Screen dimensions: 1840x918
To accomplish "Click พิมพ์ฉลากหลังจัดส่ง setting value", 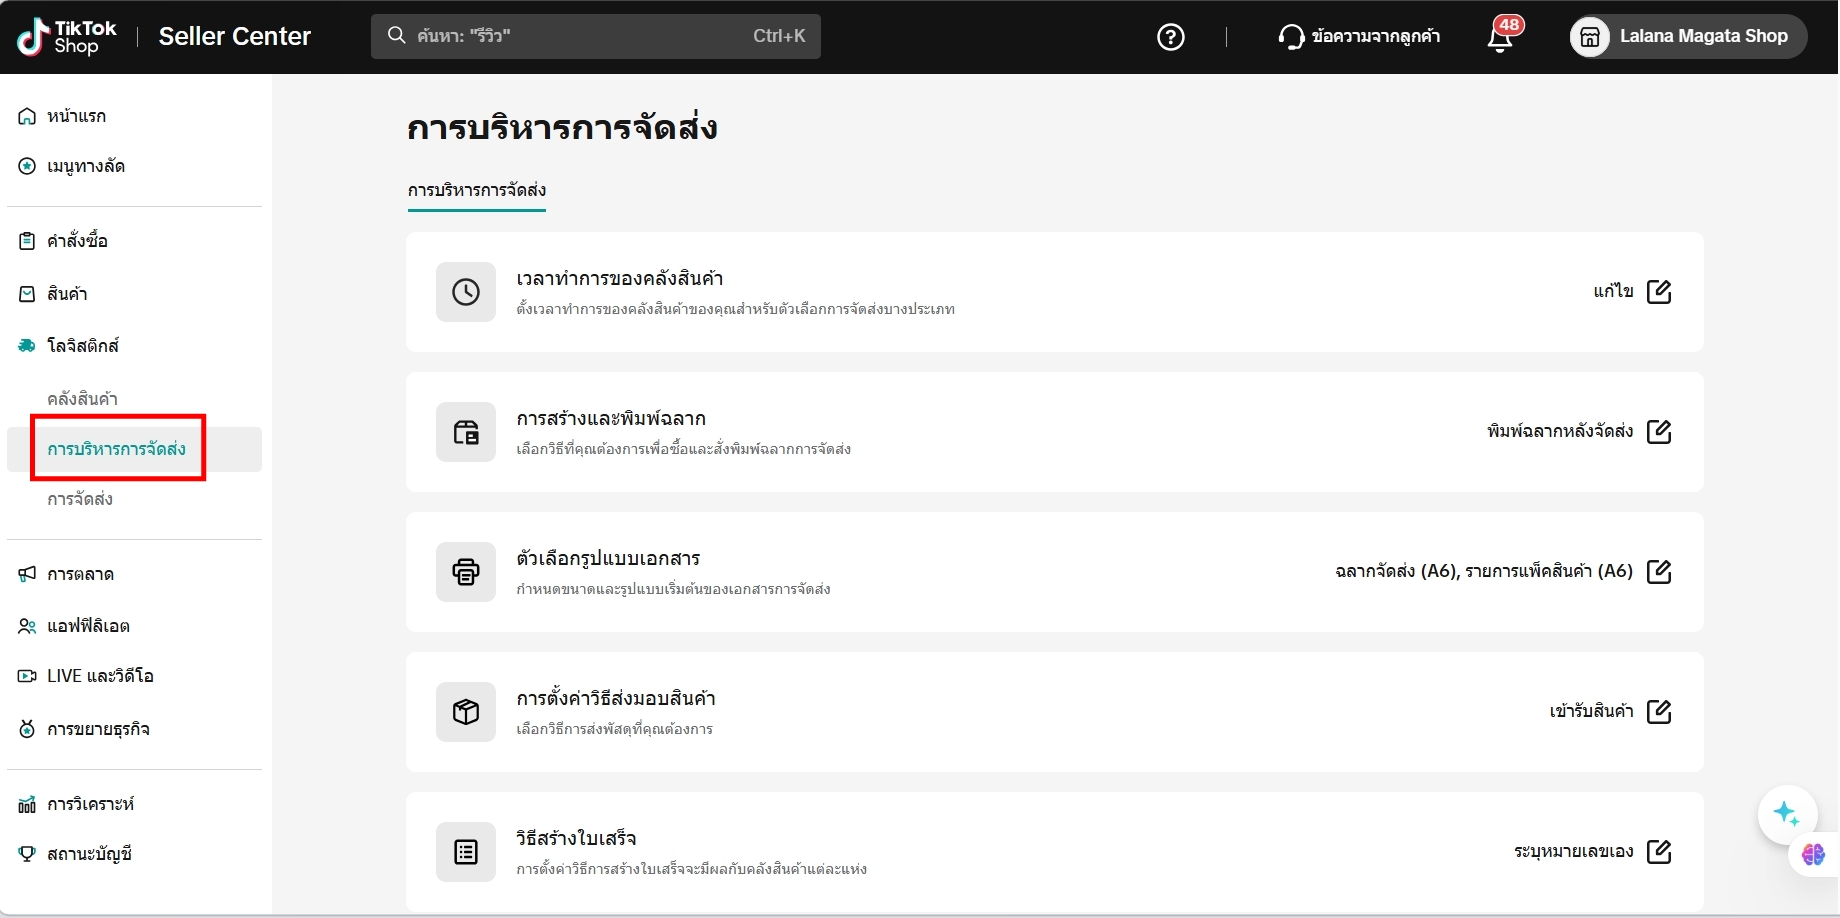I will click(1560, 431).
